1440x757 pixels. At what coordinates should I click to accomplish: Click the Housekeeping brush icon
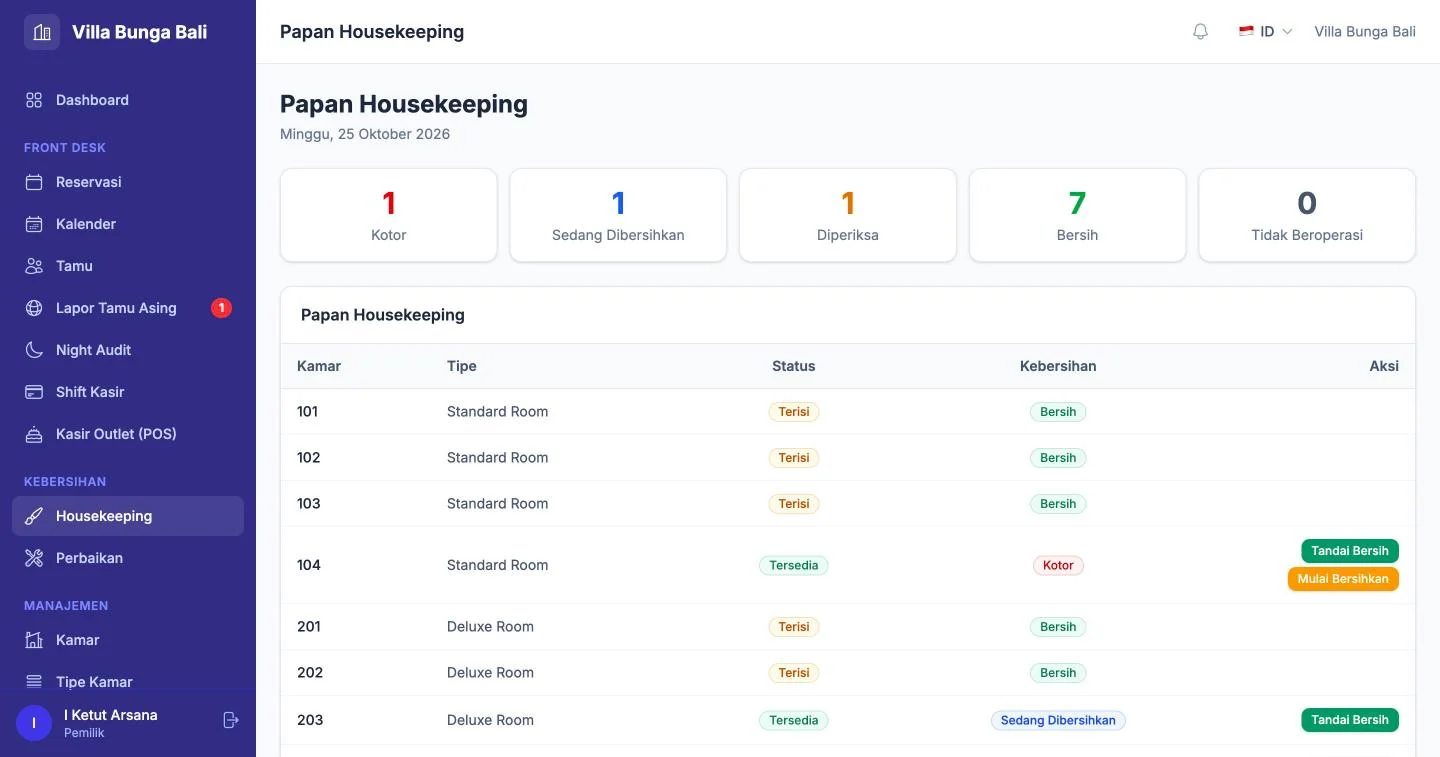tap(34, 516)
